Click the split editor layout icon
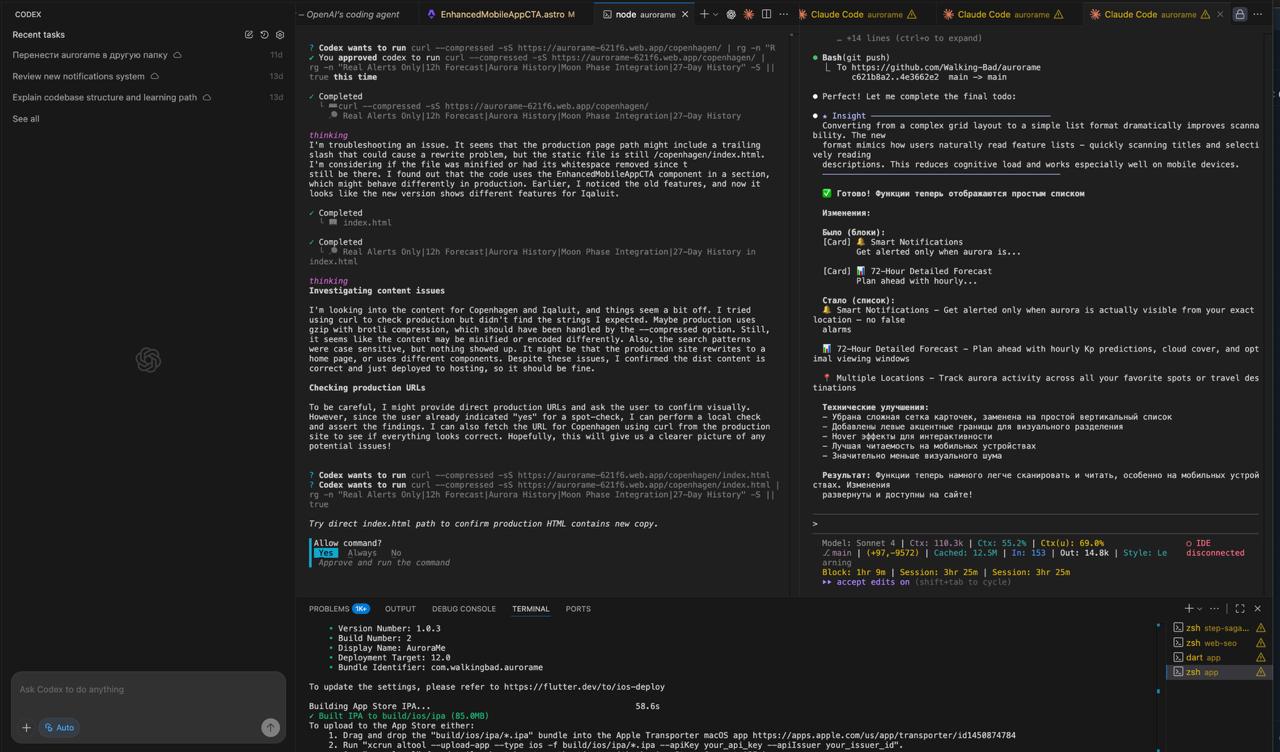1280x752 pixels. pos(766,14)
